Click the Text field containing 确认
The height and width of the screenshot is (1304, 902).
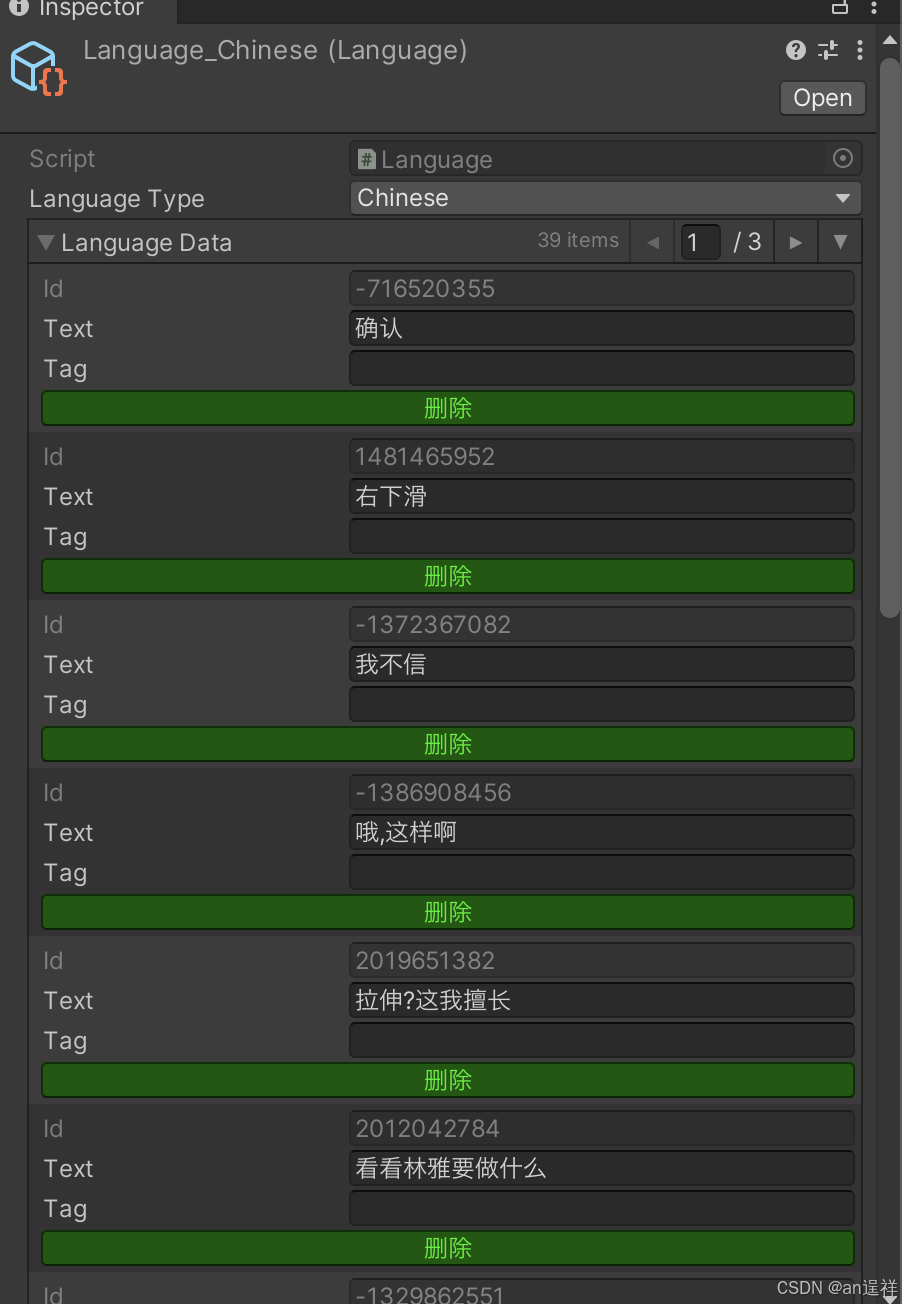pyautogui.click(x=601, y=328)
